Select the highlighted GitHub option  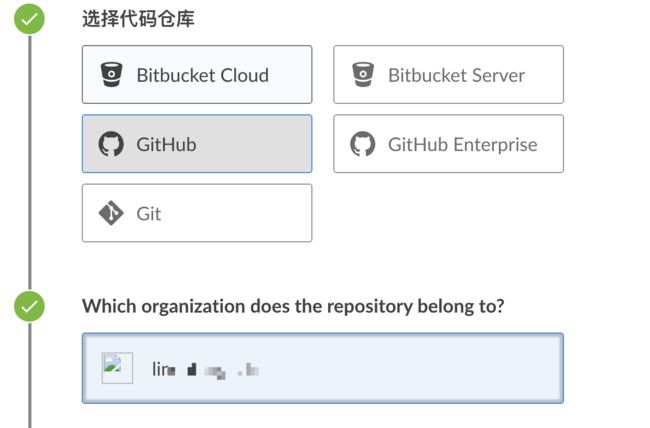197,144
